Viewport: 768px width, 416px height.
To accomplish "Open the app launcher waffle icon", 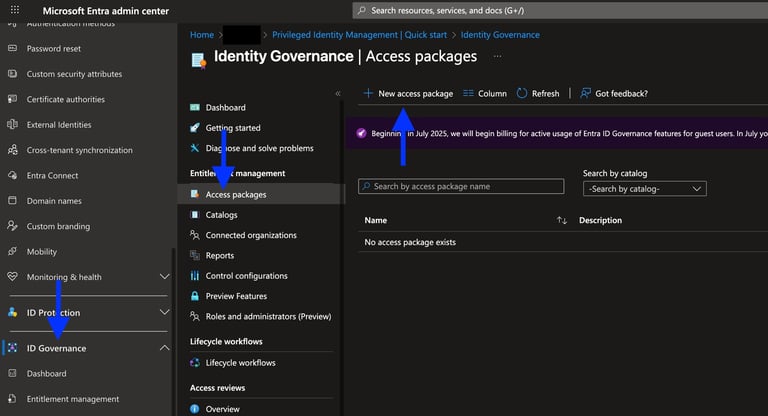I will (15, 10).
